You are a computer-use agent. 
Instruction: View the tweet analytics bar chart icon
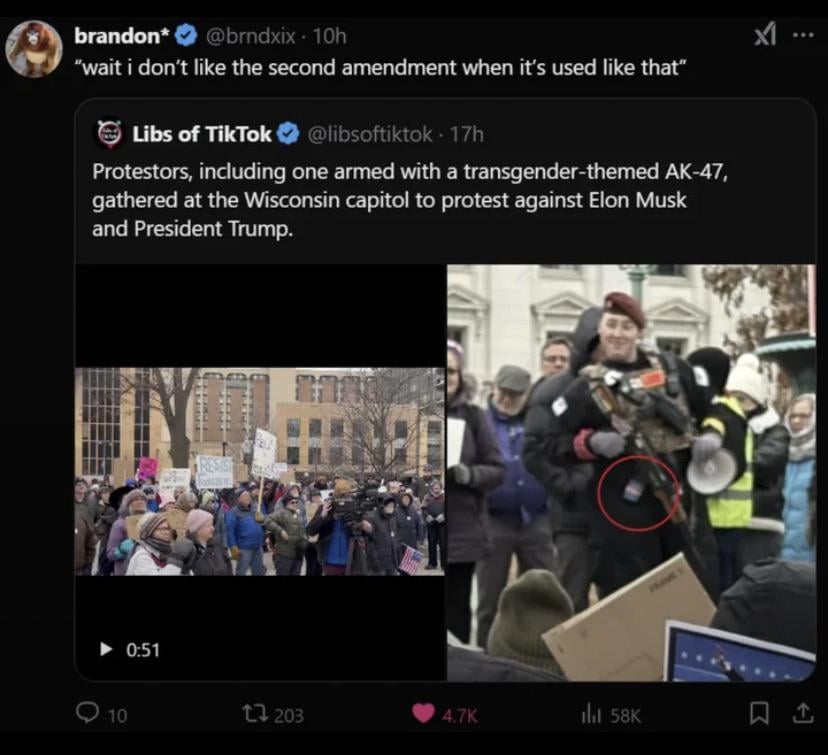[x=591, y=714]
